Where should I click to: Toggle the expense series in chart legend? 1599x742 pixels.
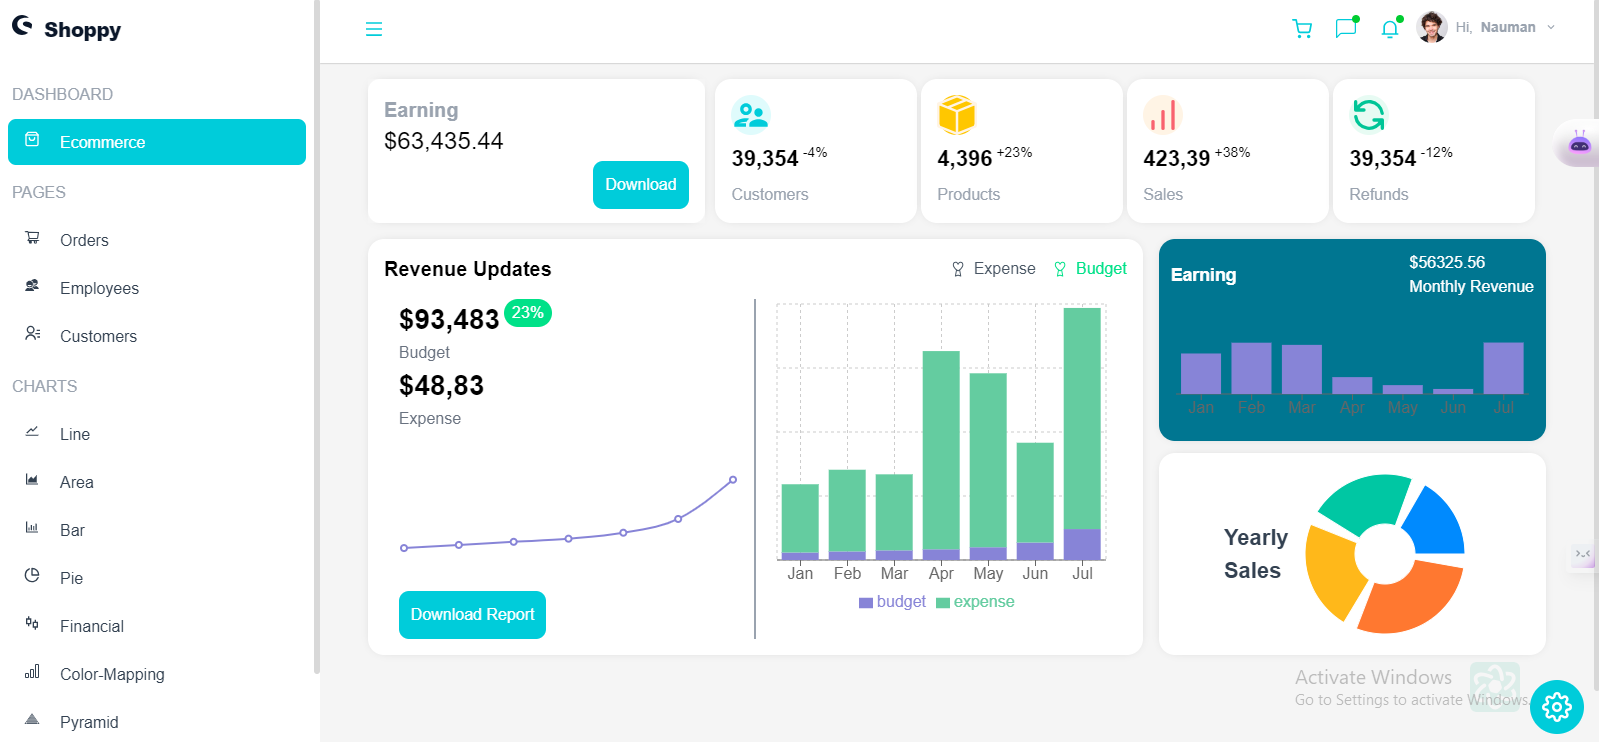point(975,602)
